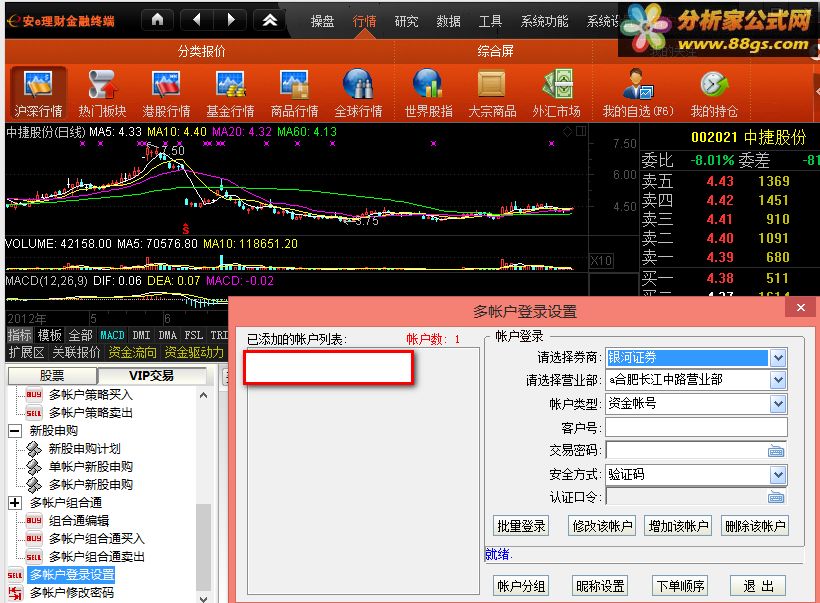
Task: Open soft keyboard for 交易密码 field
Action: click(x=776, y=451)
